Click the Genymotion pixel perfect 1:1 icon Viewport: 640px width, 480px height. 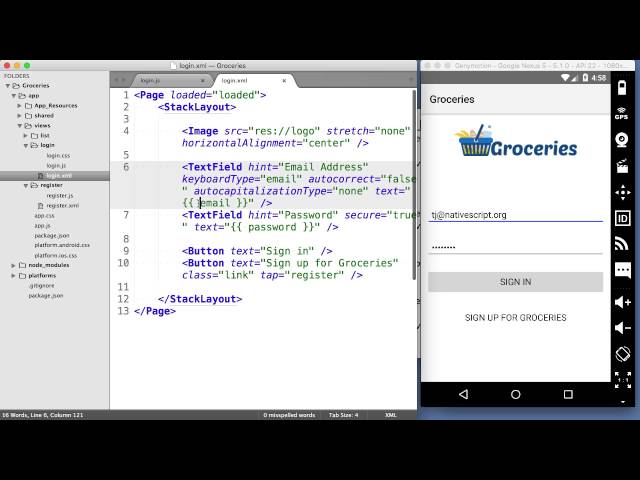(623, 380)
